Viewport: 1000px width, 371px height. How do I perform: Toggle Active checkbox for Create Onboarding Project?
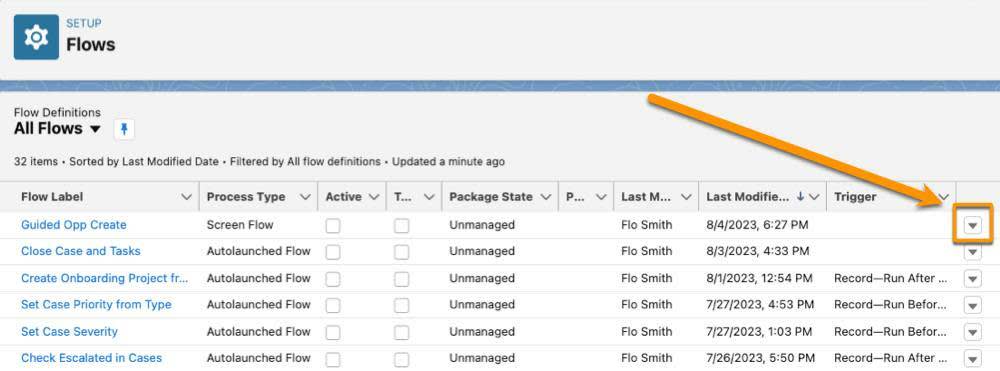(333, 279)
